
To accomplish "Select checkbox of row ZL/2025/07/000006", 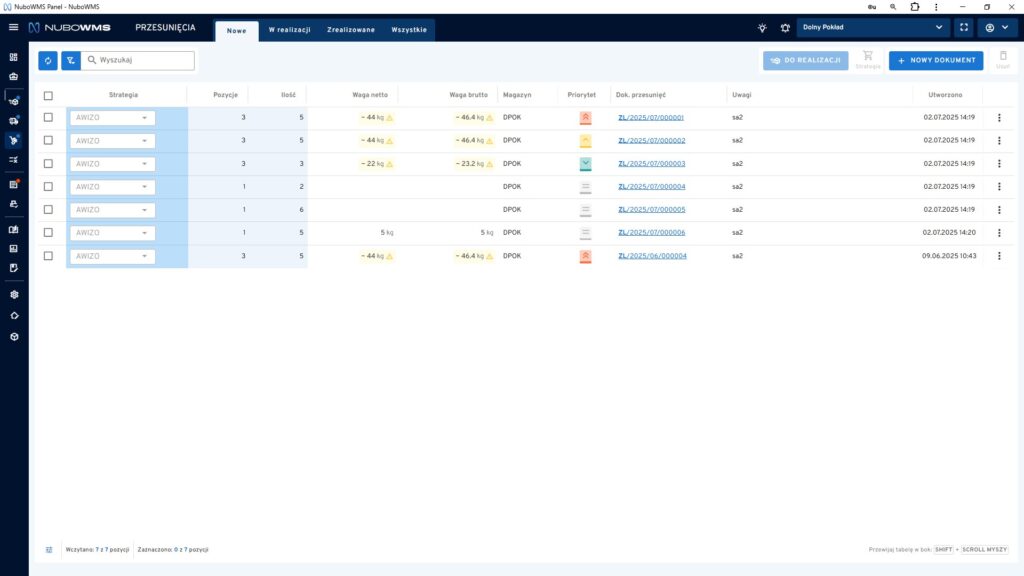I will coord(48,233).
